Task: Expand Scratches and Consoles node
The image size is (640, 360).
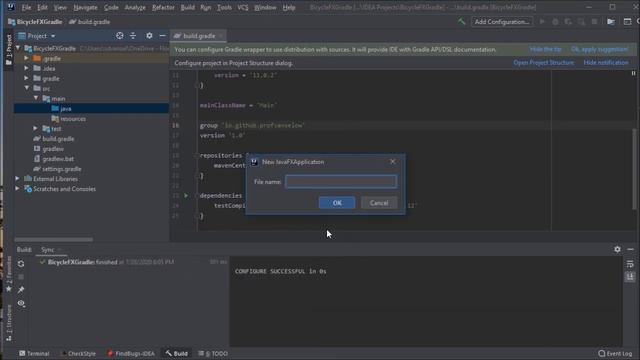Action: [18, 189]
